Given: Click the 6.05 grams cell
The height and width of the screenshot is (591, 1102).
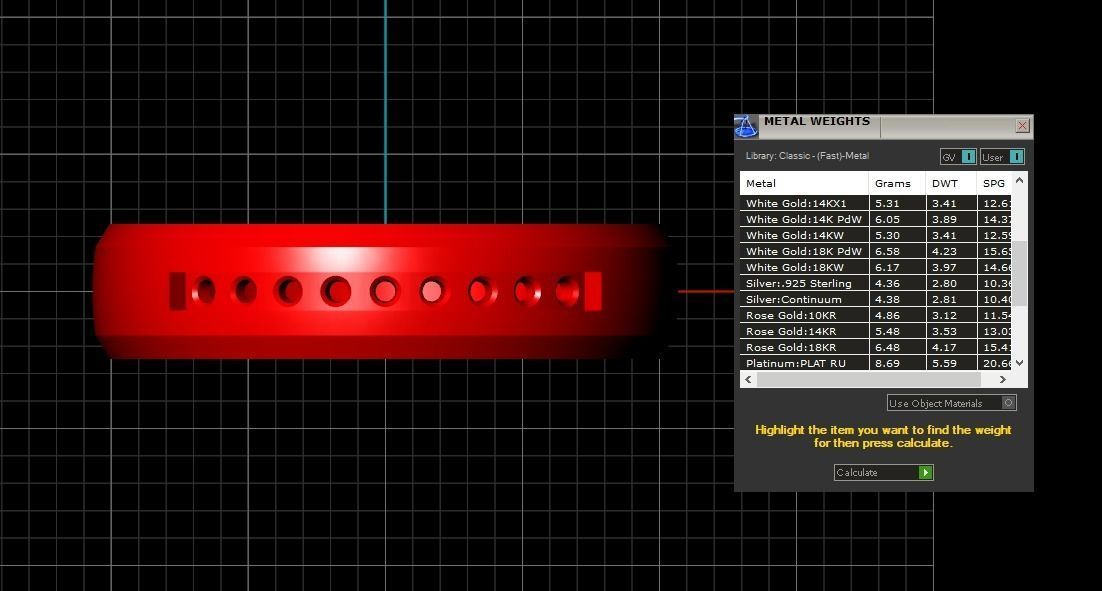Looking at the screenshot, I should [897, 219].
